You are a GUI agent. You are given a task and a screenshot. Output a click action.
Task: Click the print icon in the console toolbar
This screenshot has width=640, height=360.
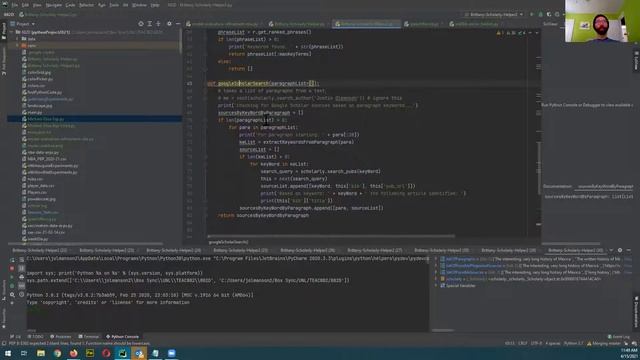(21, 277)
